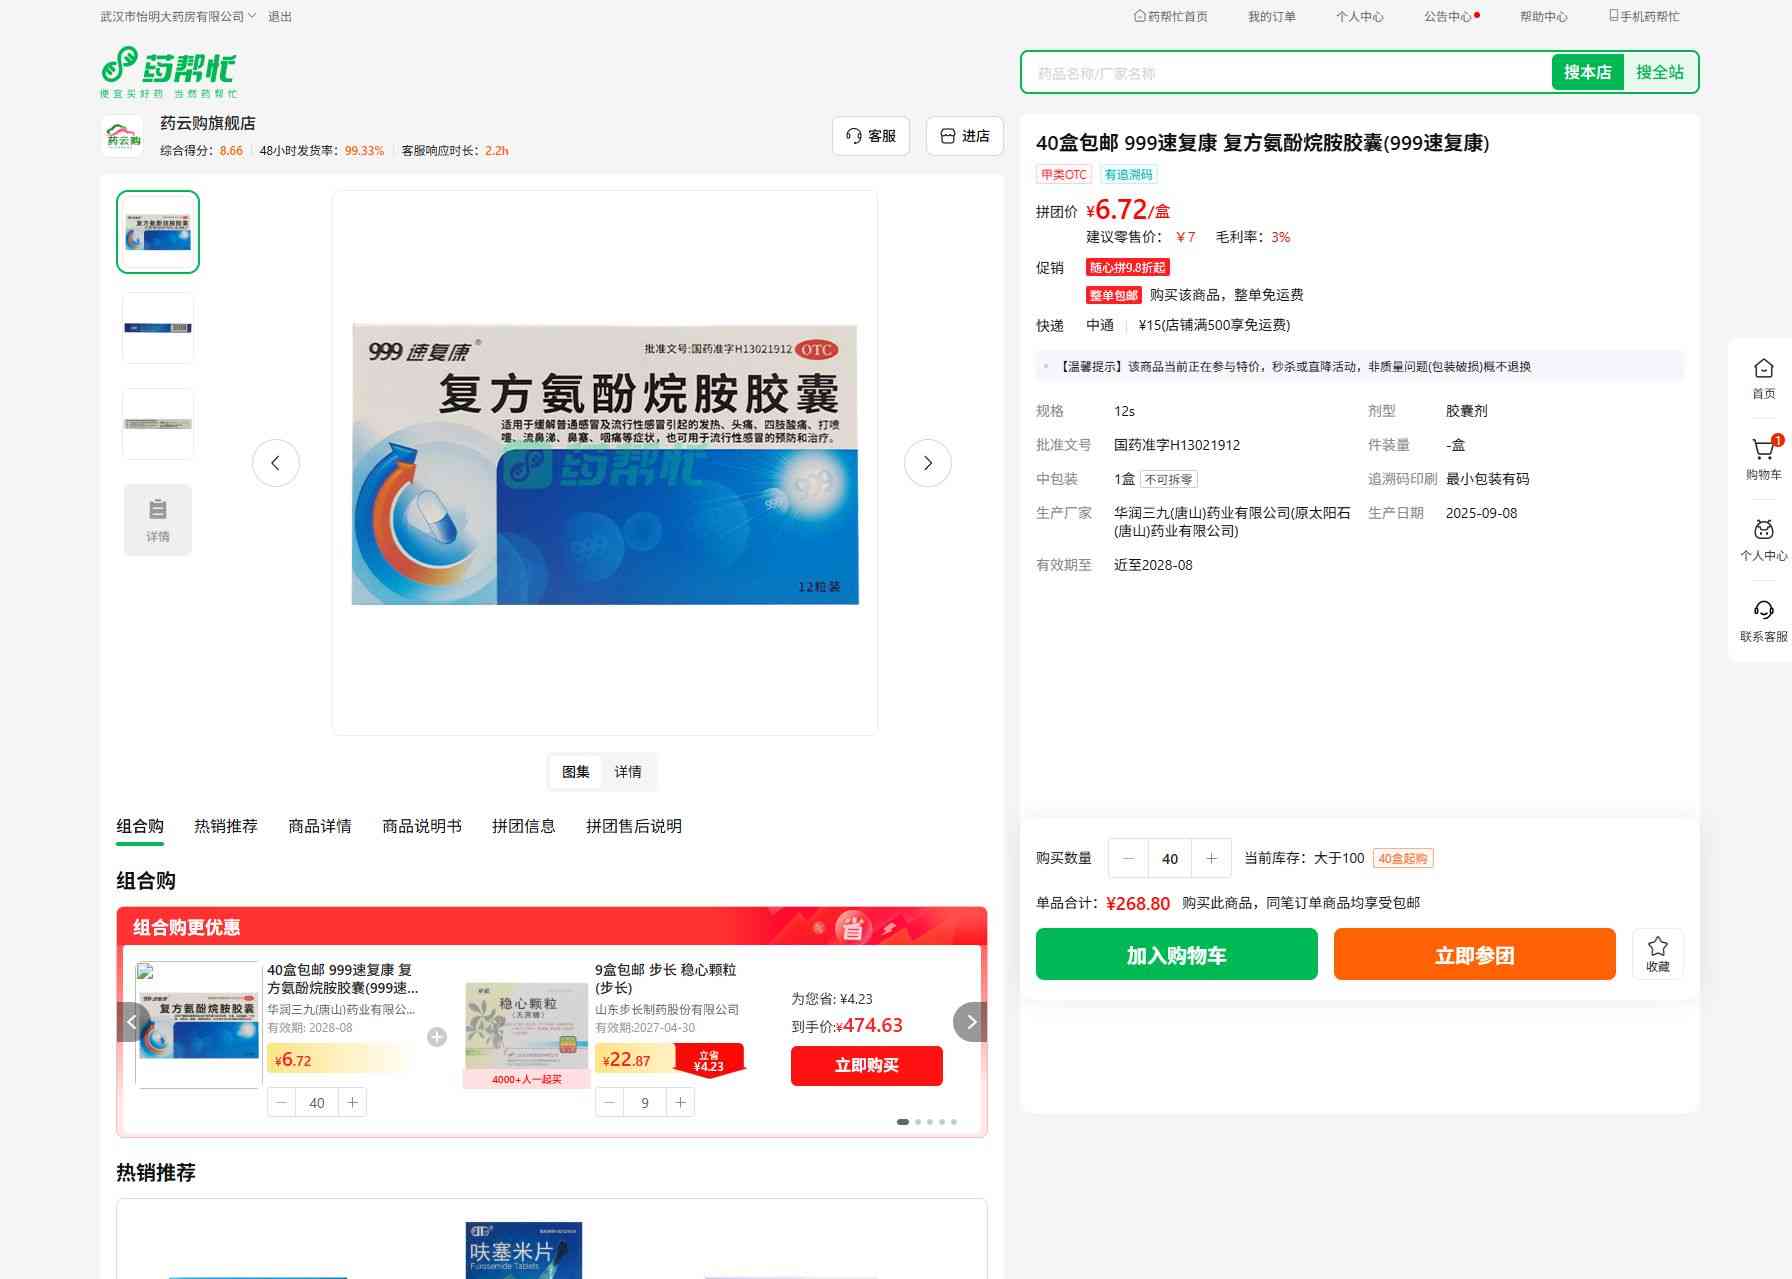Advance combo carousel with right chevron
1792x1279 pixels.
click(970, 1022)
